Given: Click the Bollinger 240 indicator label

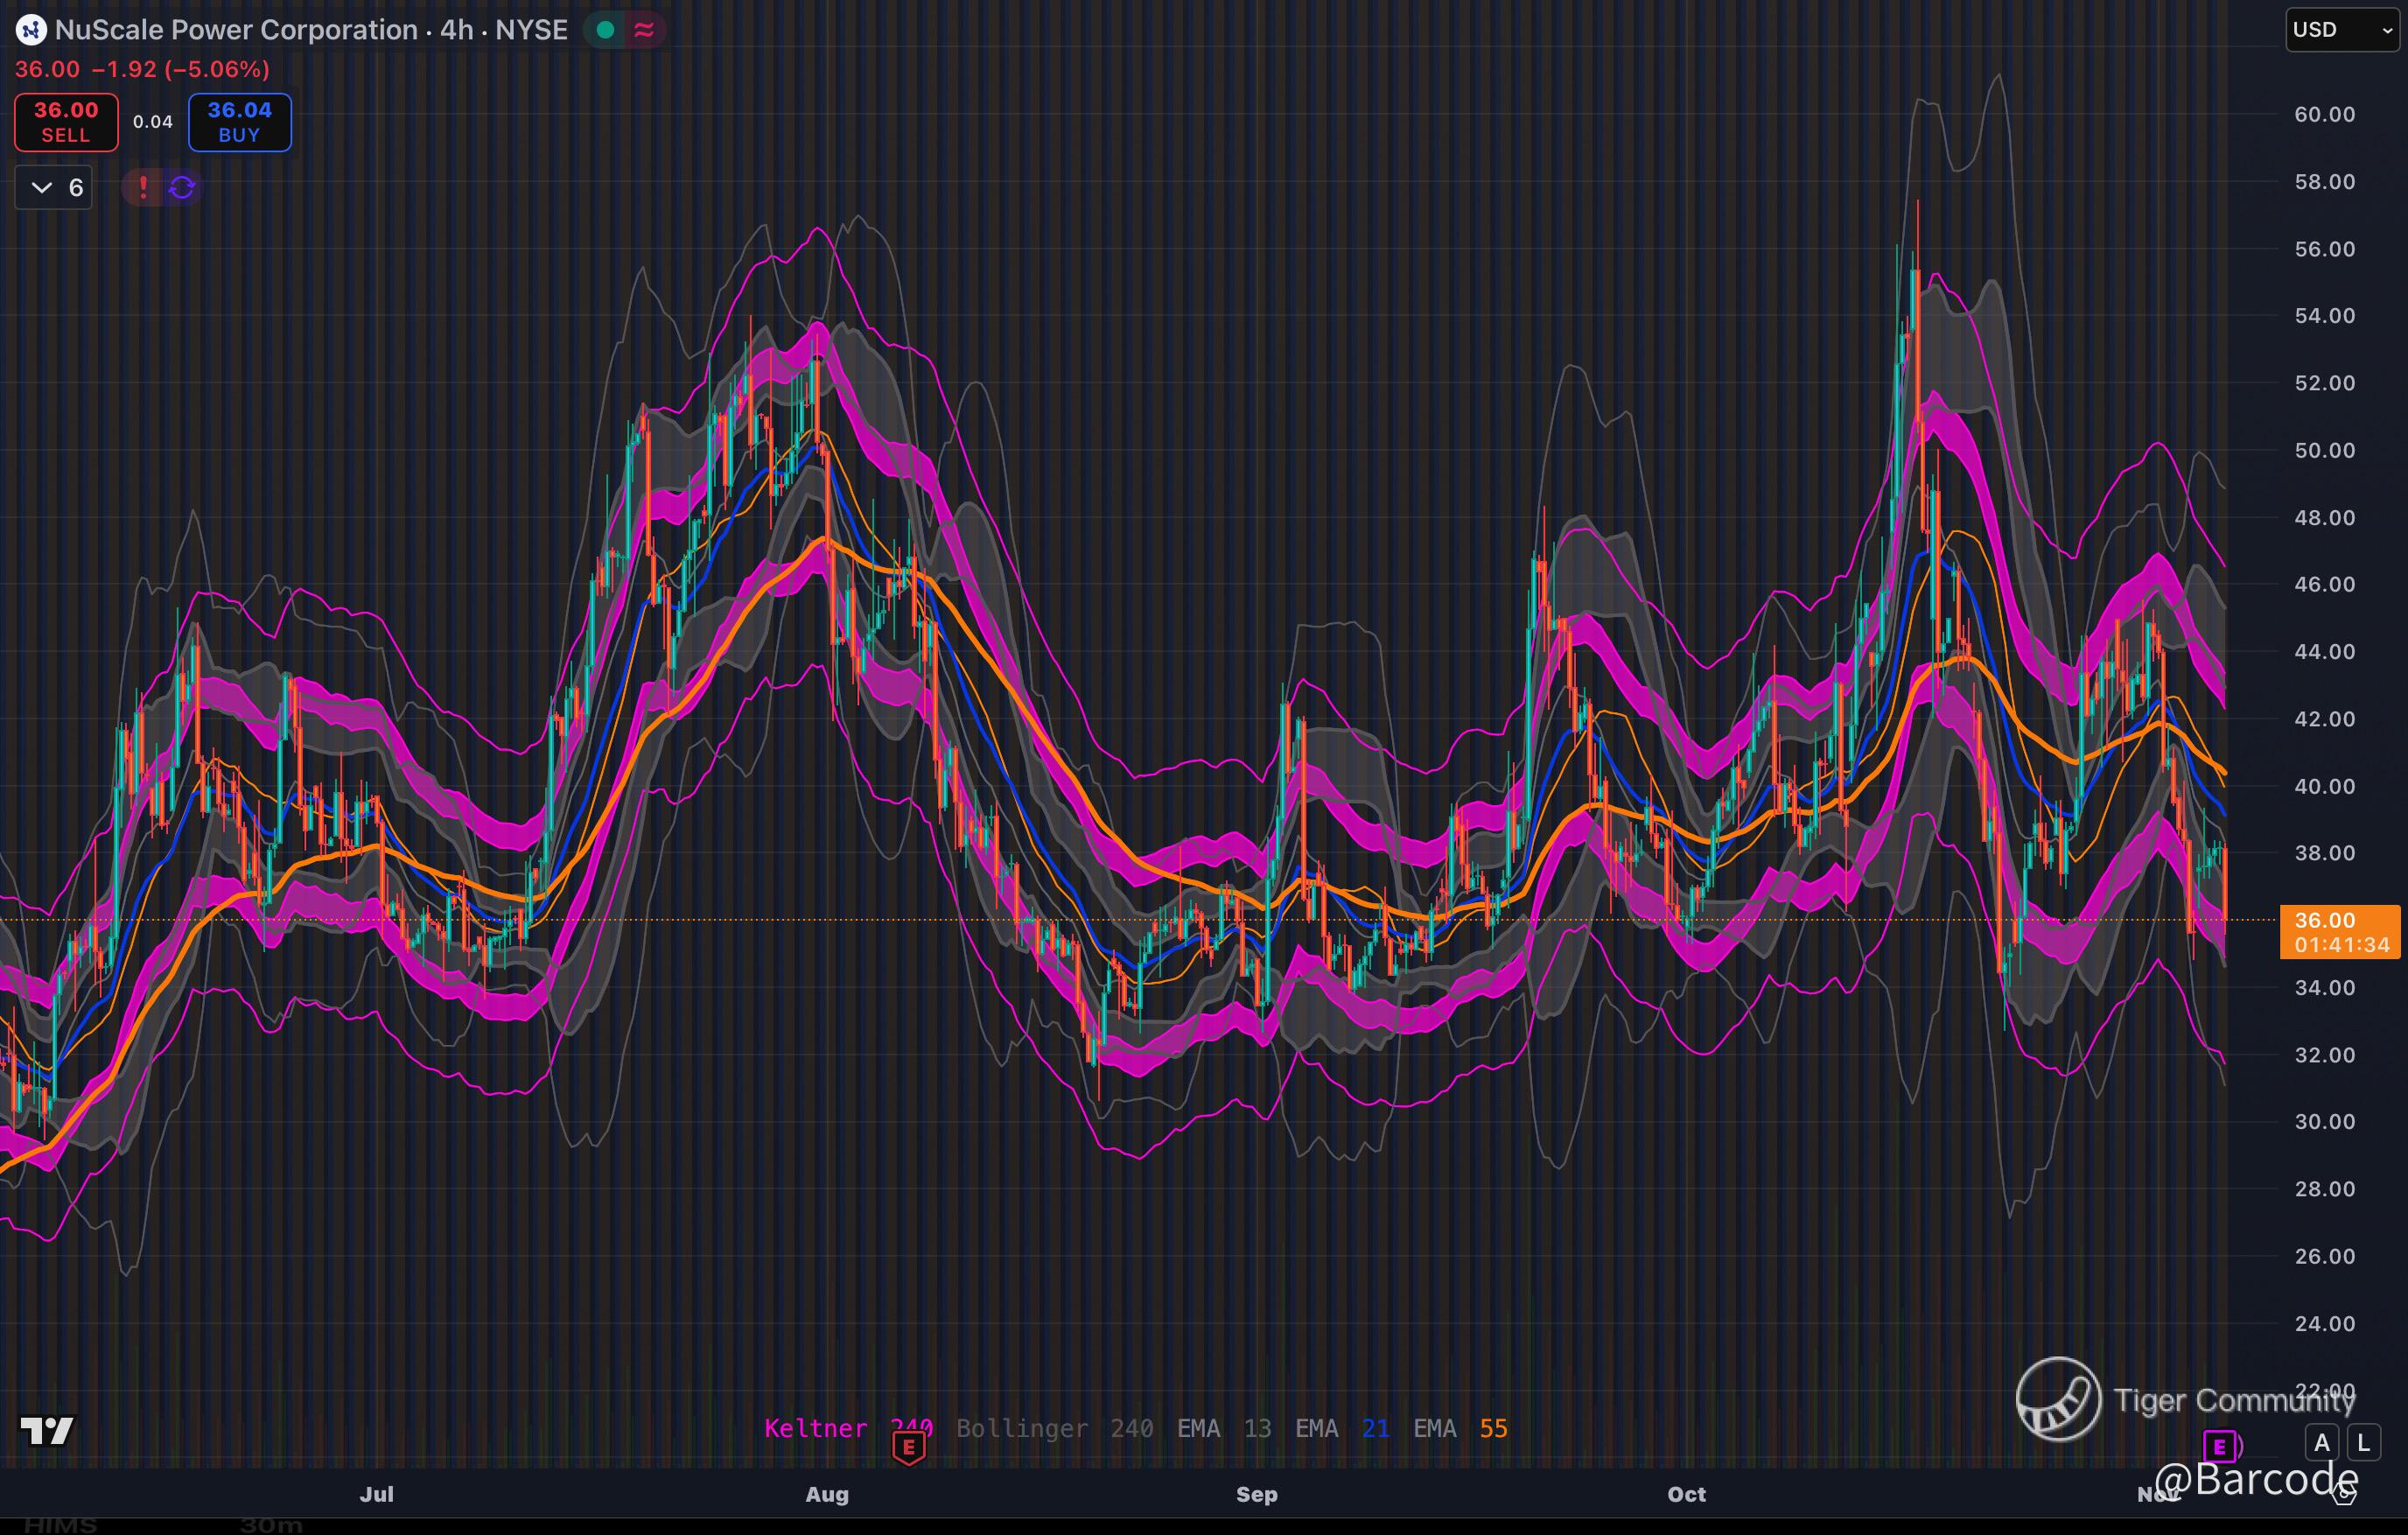Looking at the screenshot, I should 1054,1428.
